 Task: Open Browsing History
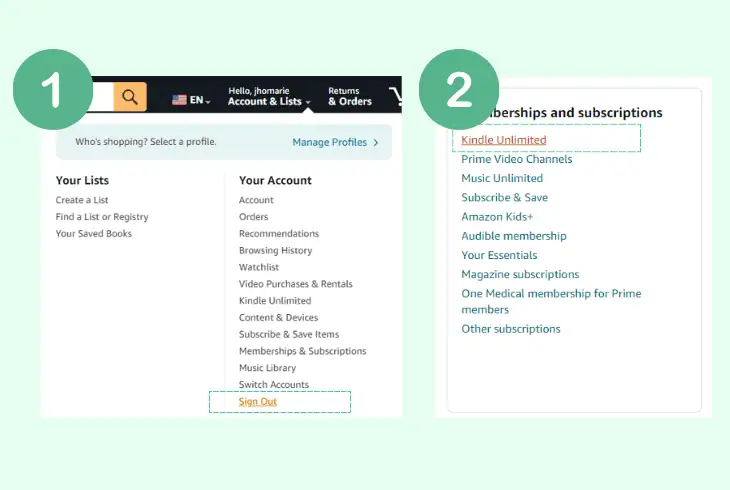click(276, 250)
